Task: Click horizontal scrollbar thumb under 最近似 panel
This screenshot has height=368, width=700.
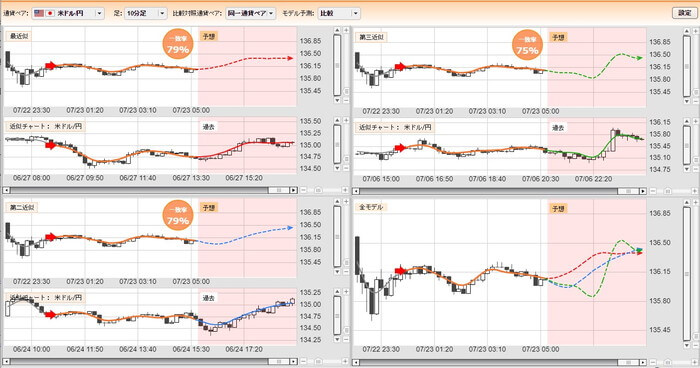Action: point(279,190)
